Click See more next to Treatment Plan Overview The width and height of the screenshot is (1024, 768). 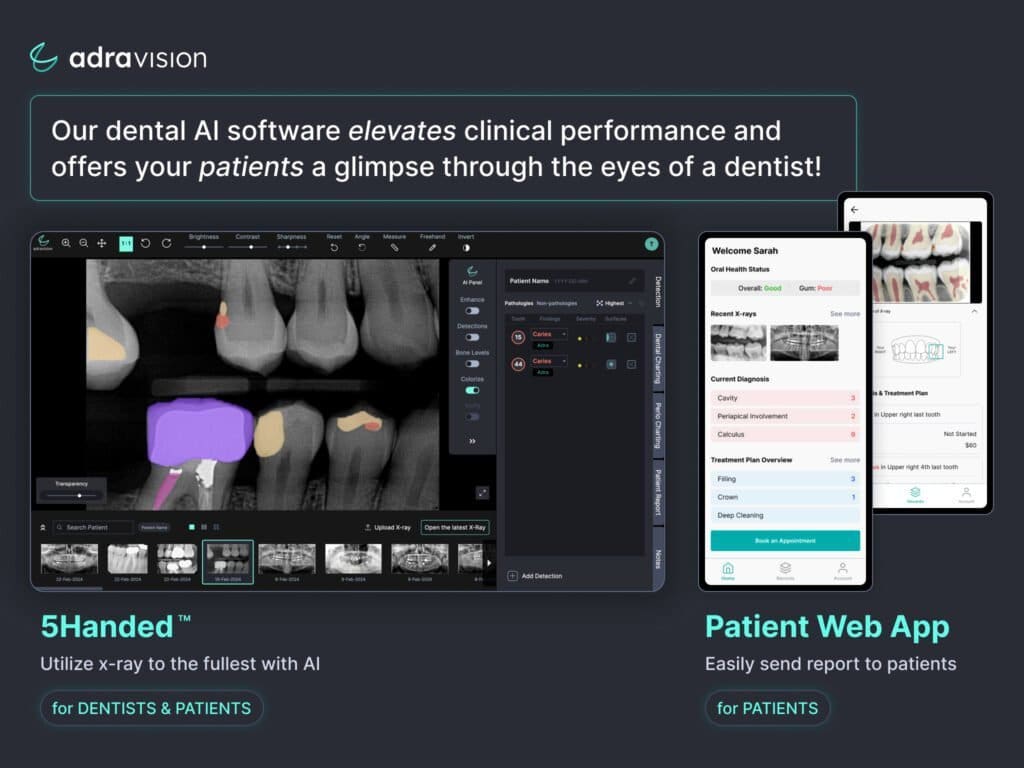(x=845, y=460)
